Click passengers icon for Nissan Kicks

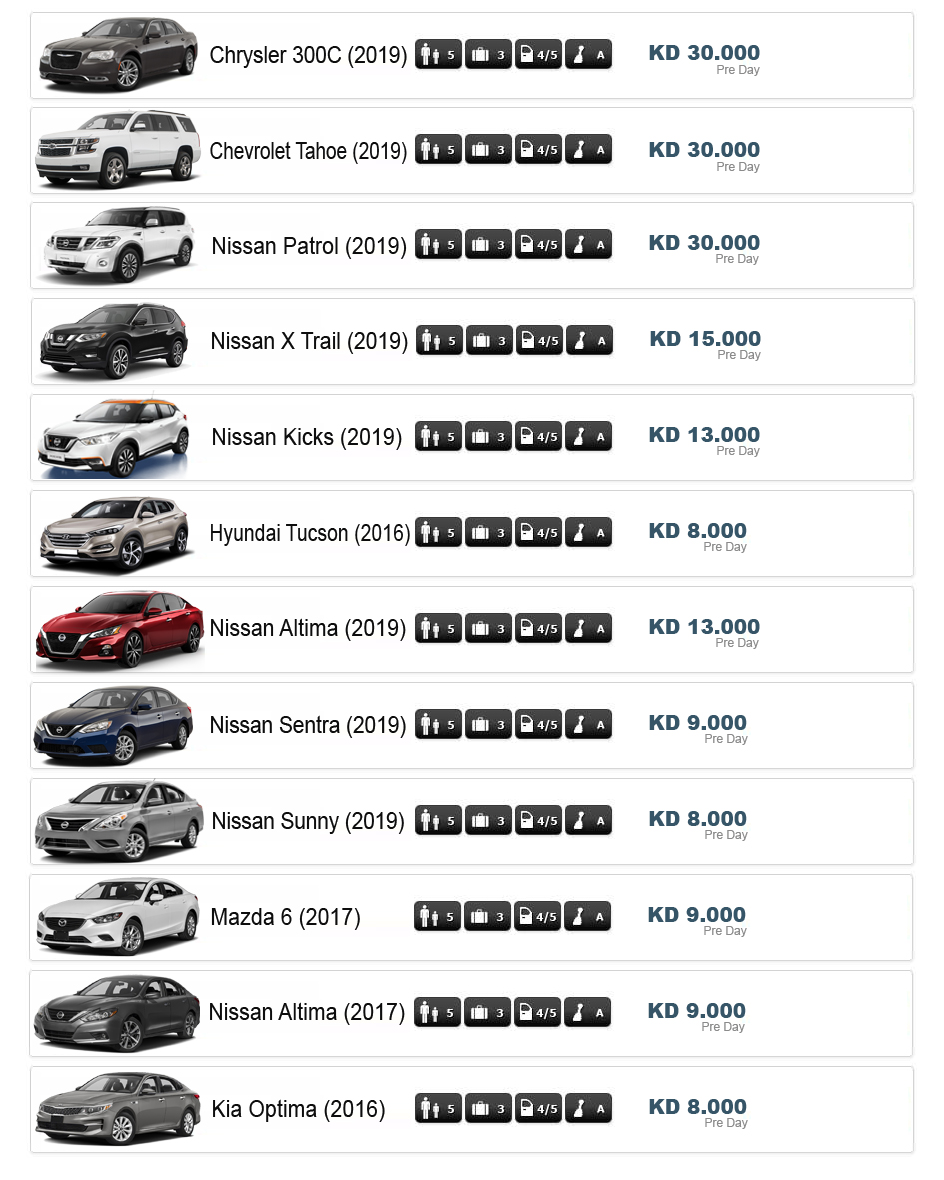438,437
